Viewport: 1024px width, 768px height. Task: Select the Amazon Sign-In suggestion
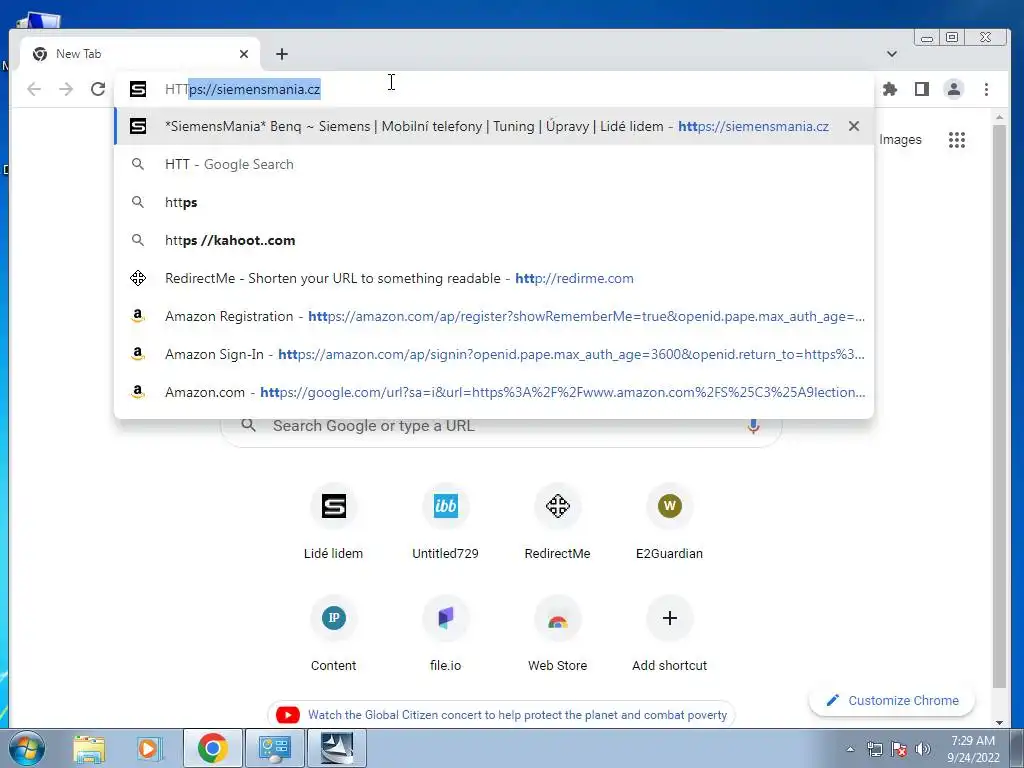[x=494, y=354]
